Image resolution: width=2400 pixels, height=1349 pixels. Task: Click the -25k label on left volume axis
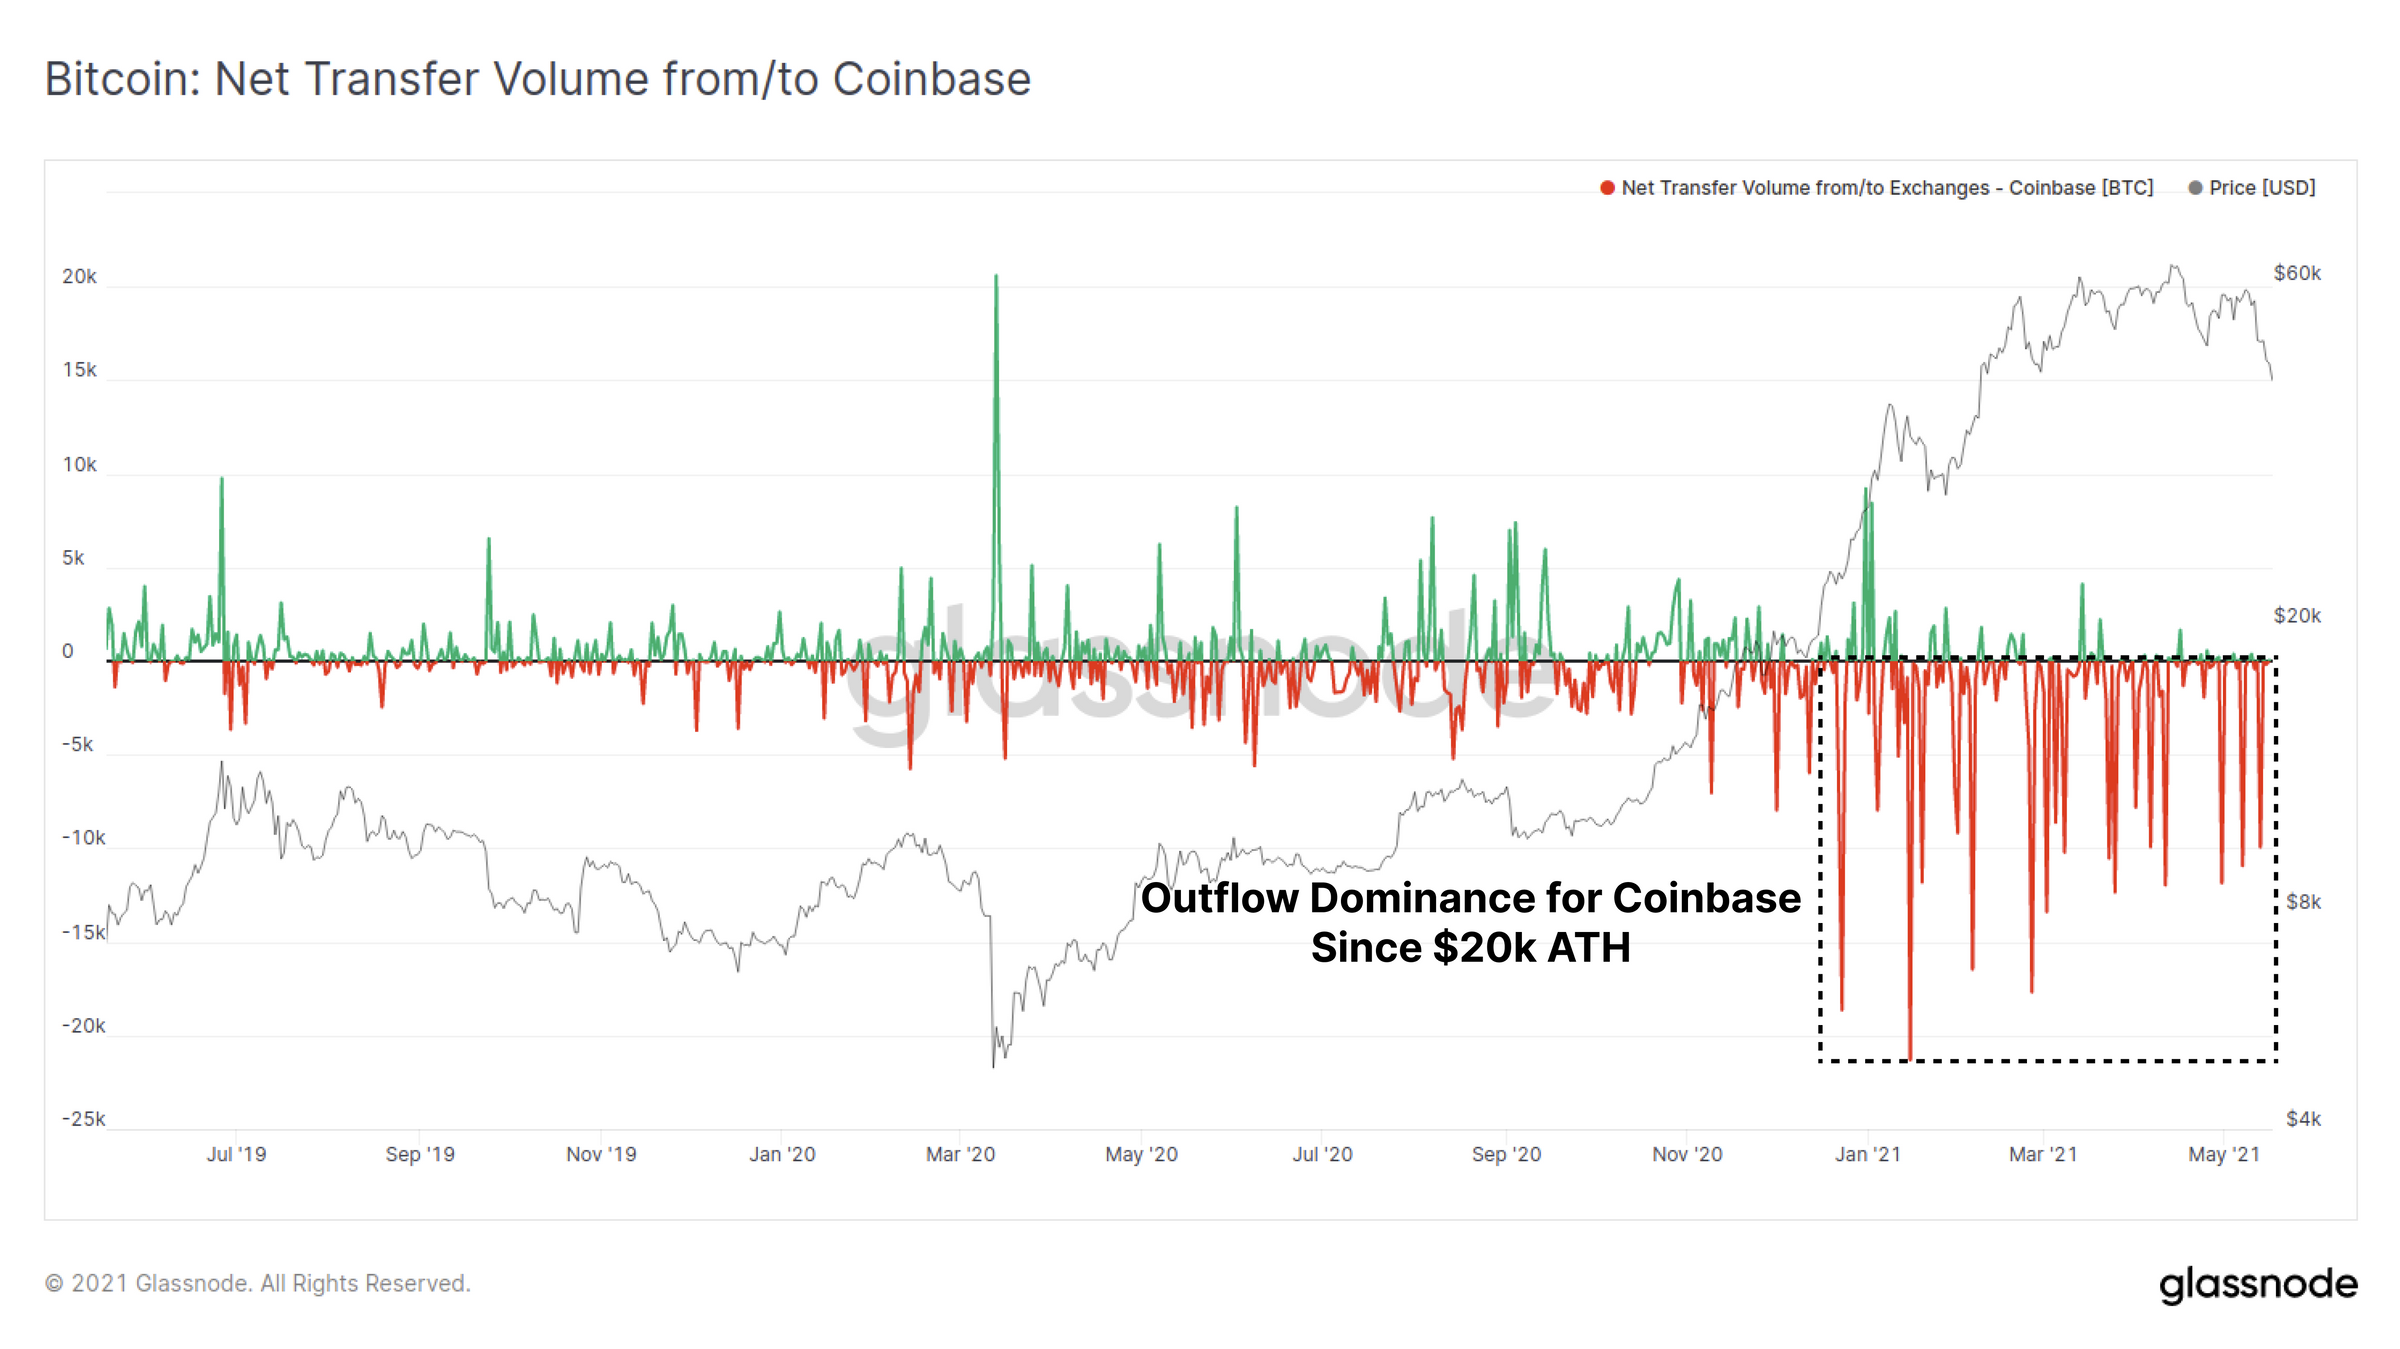point(83,1118)
